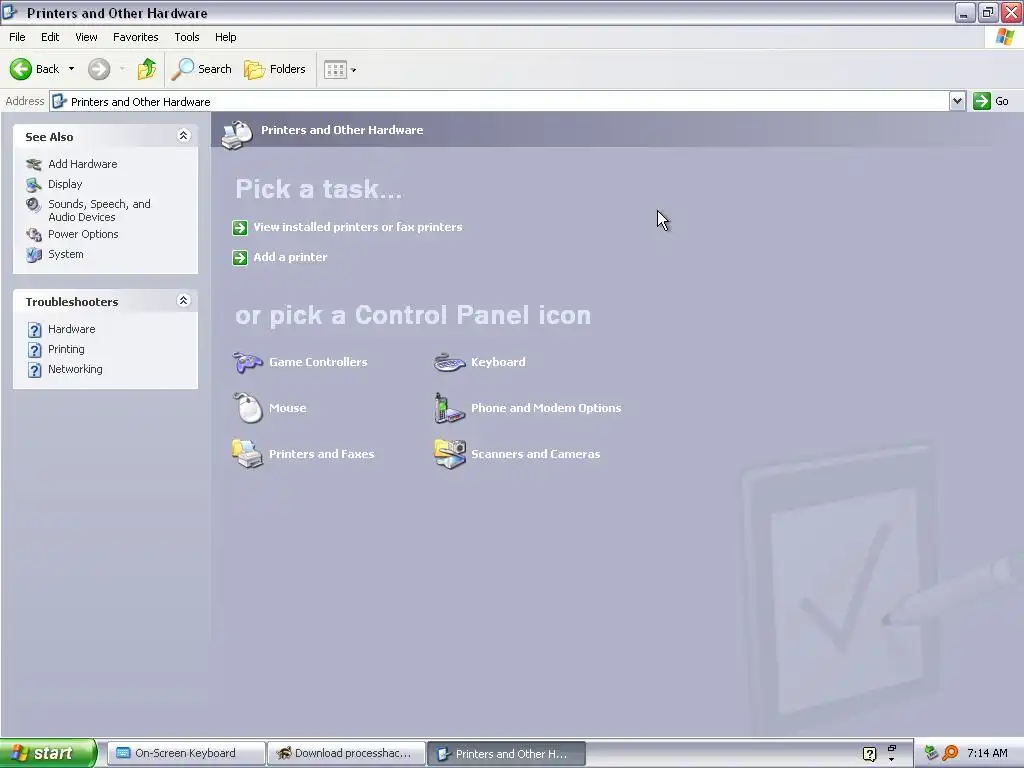
Task: Click the Networking troubleshooter link text
Action: 75,369
